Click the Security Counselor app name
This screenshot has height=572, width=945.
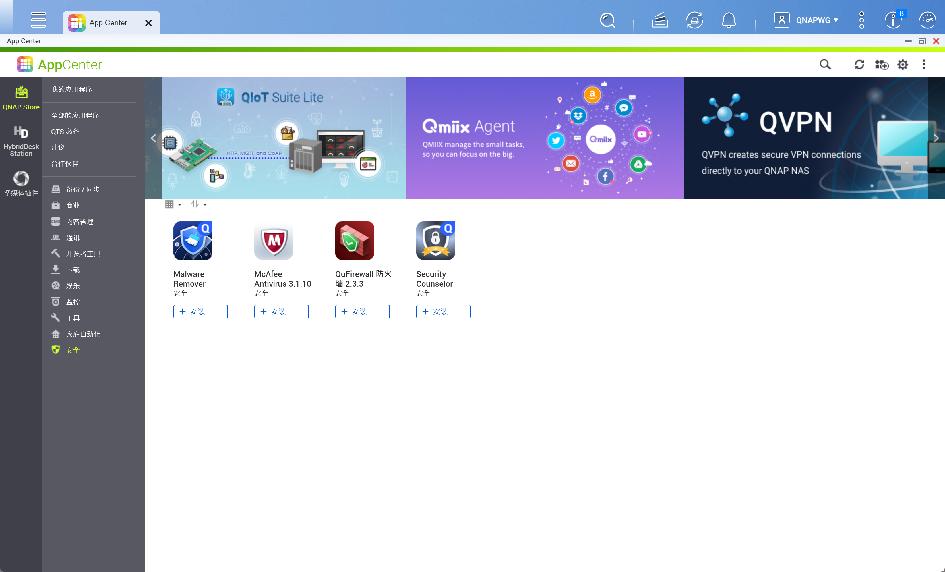pos(435,279)
